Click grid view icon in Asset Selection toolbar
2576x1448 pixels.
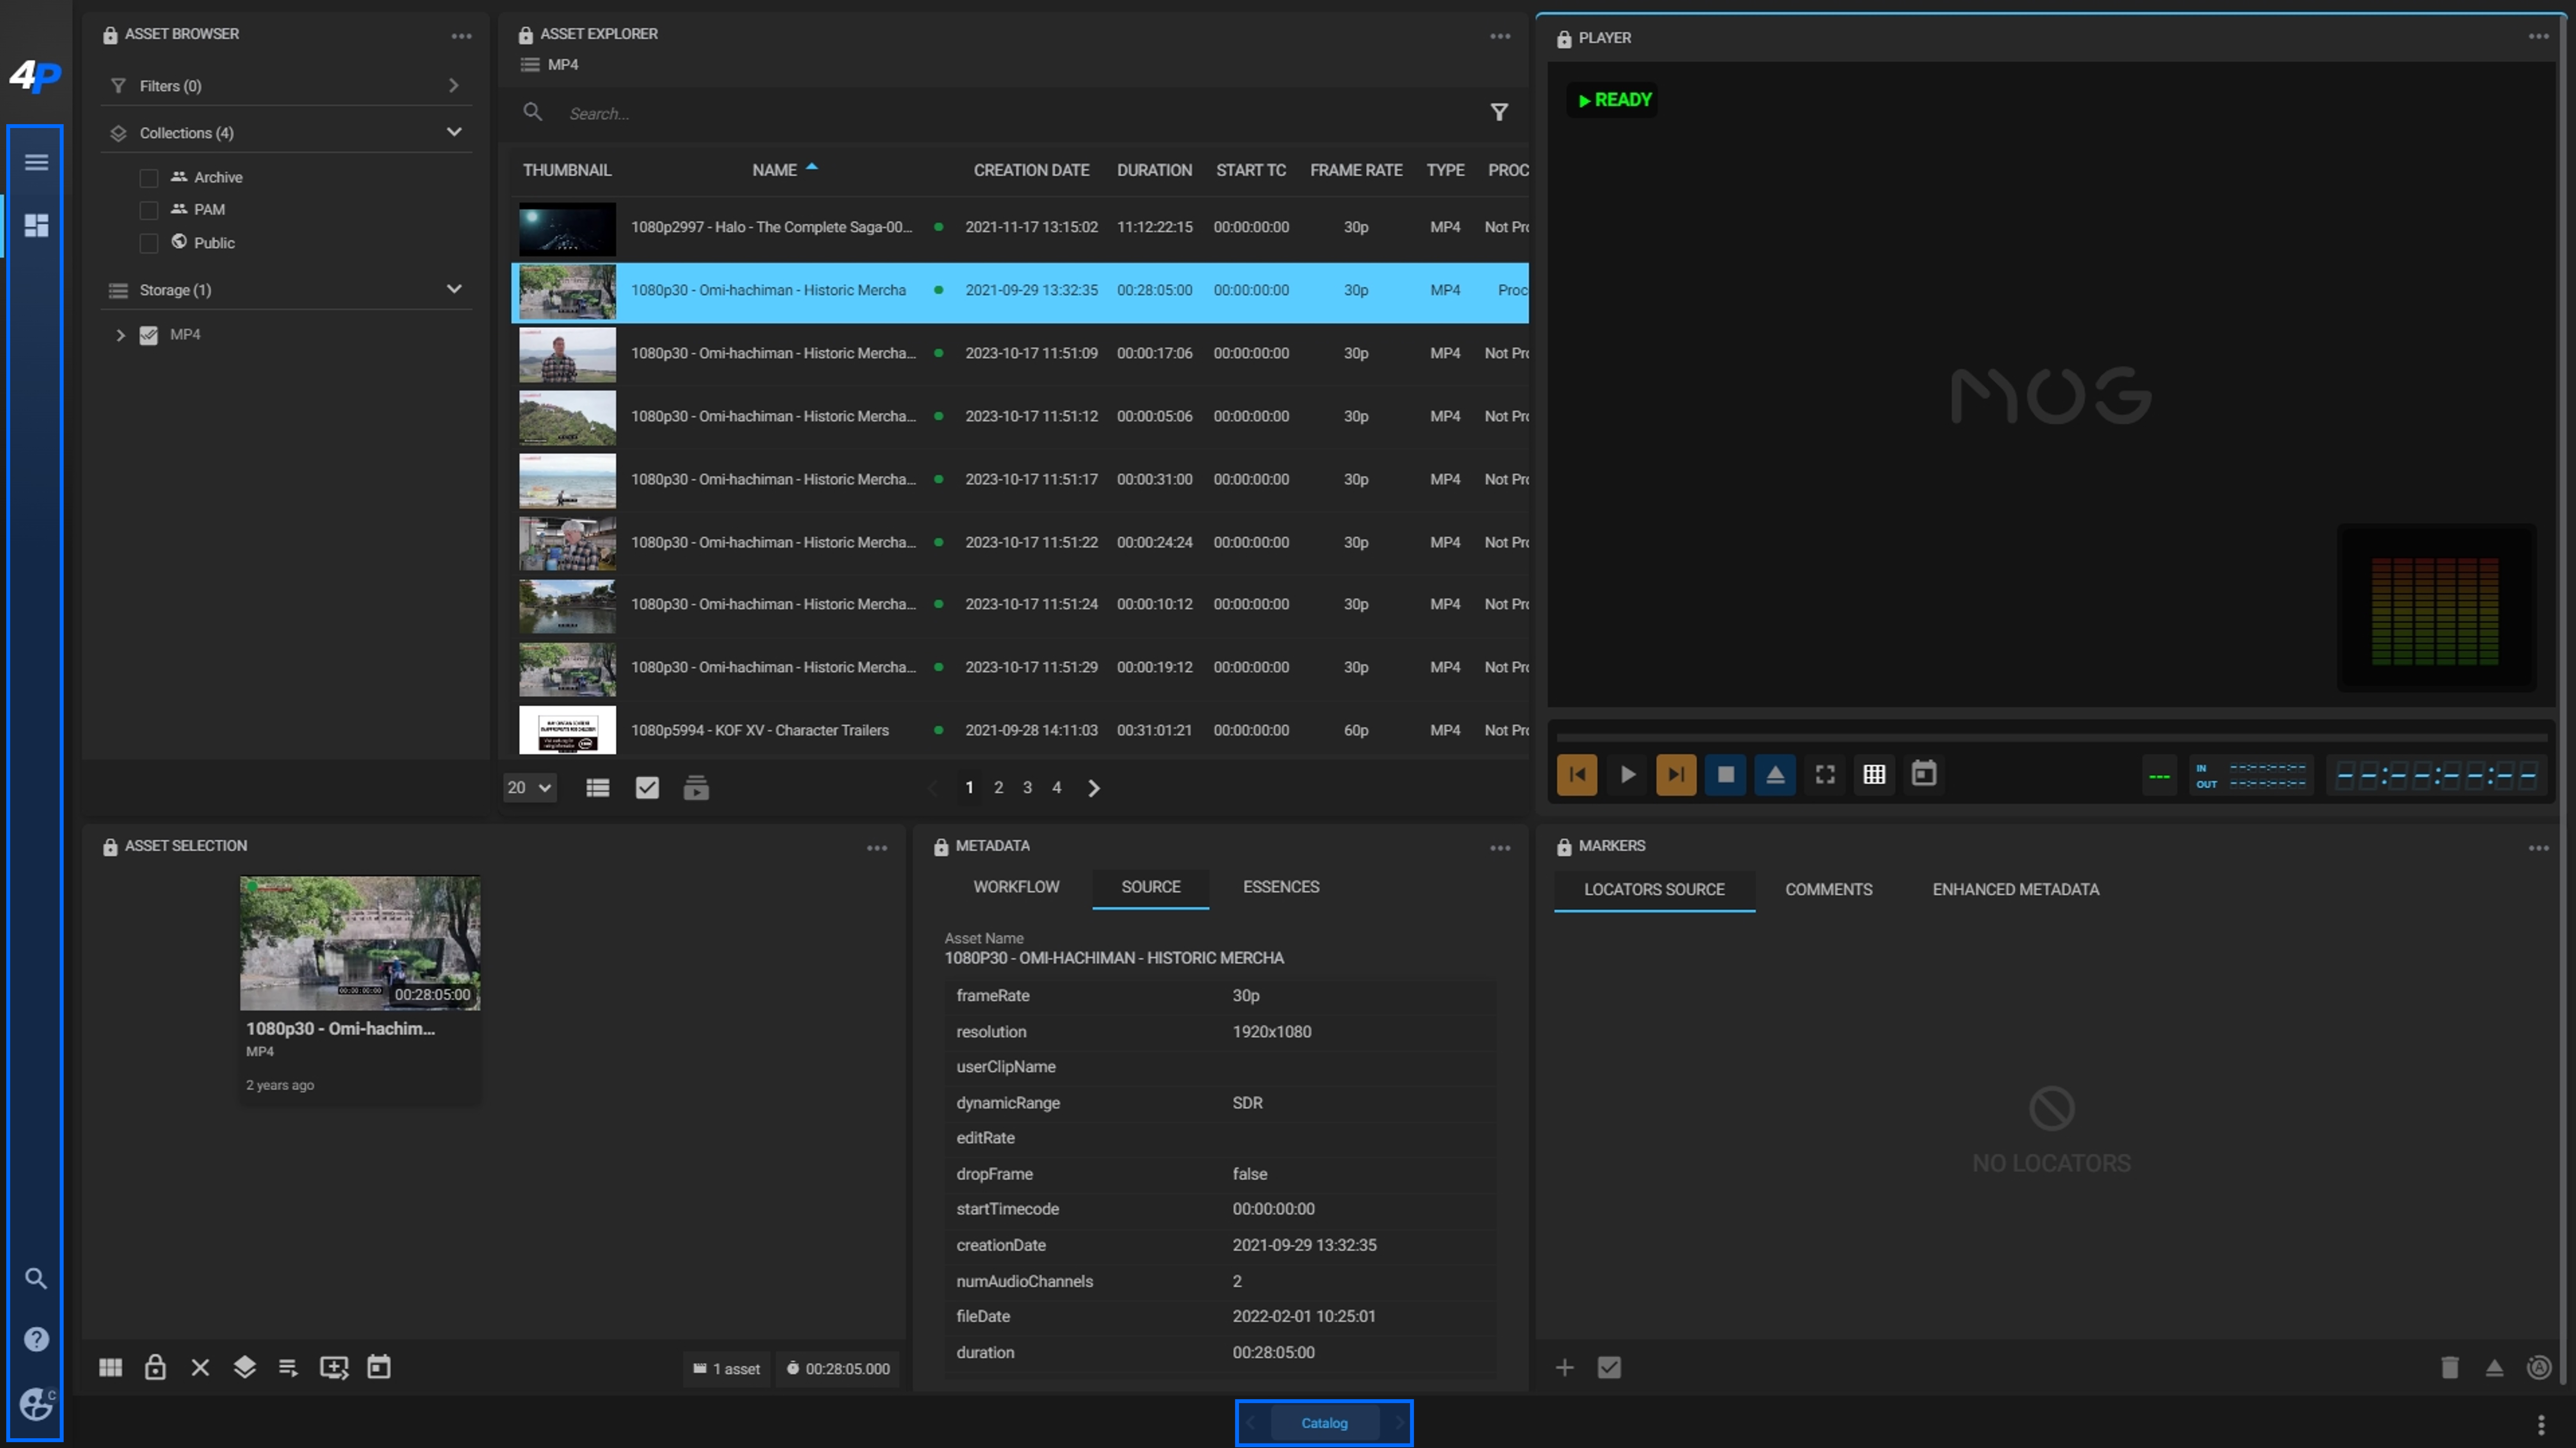110,1367
